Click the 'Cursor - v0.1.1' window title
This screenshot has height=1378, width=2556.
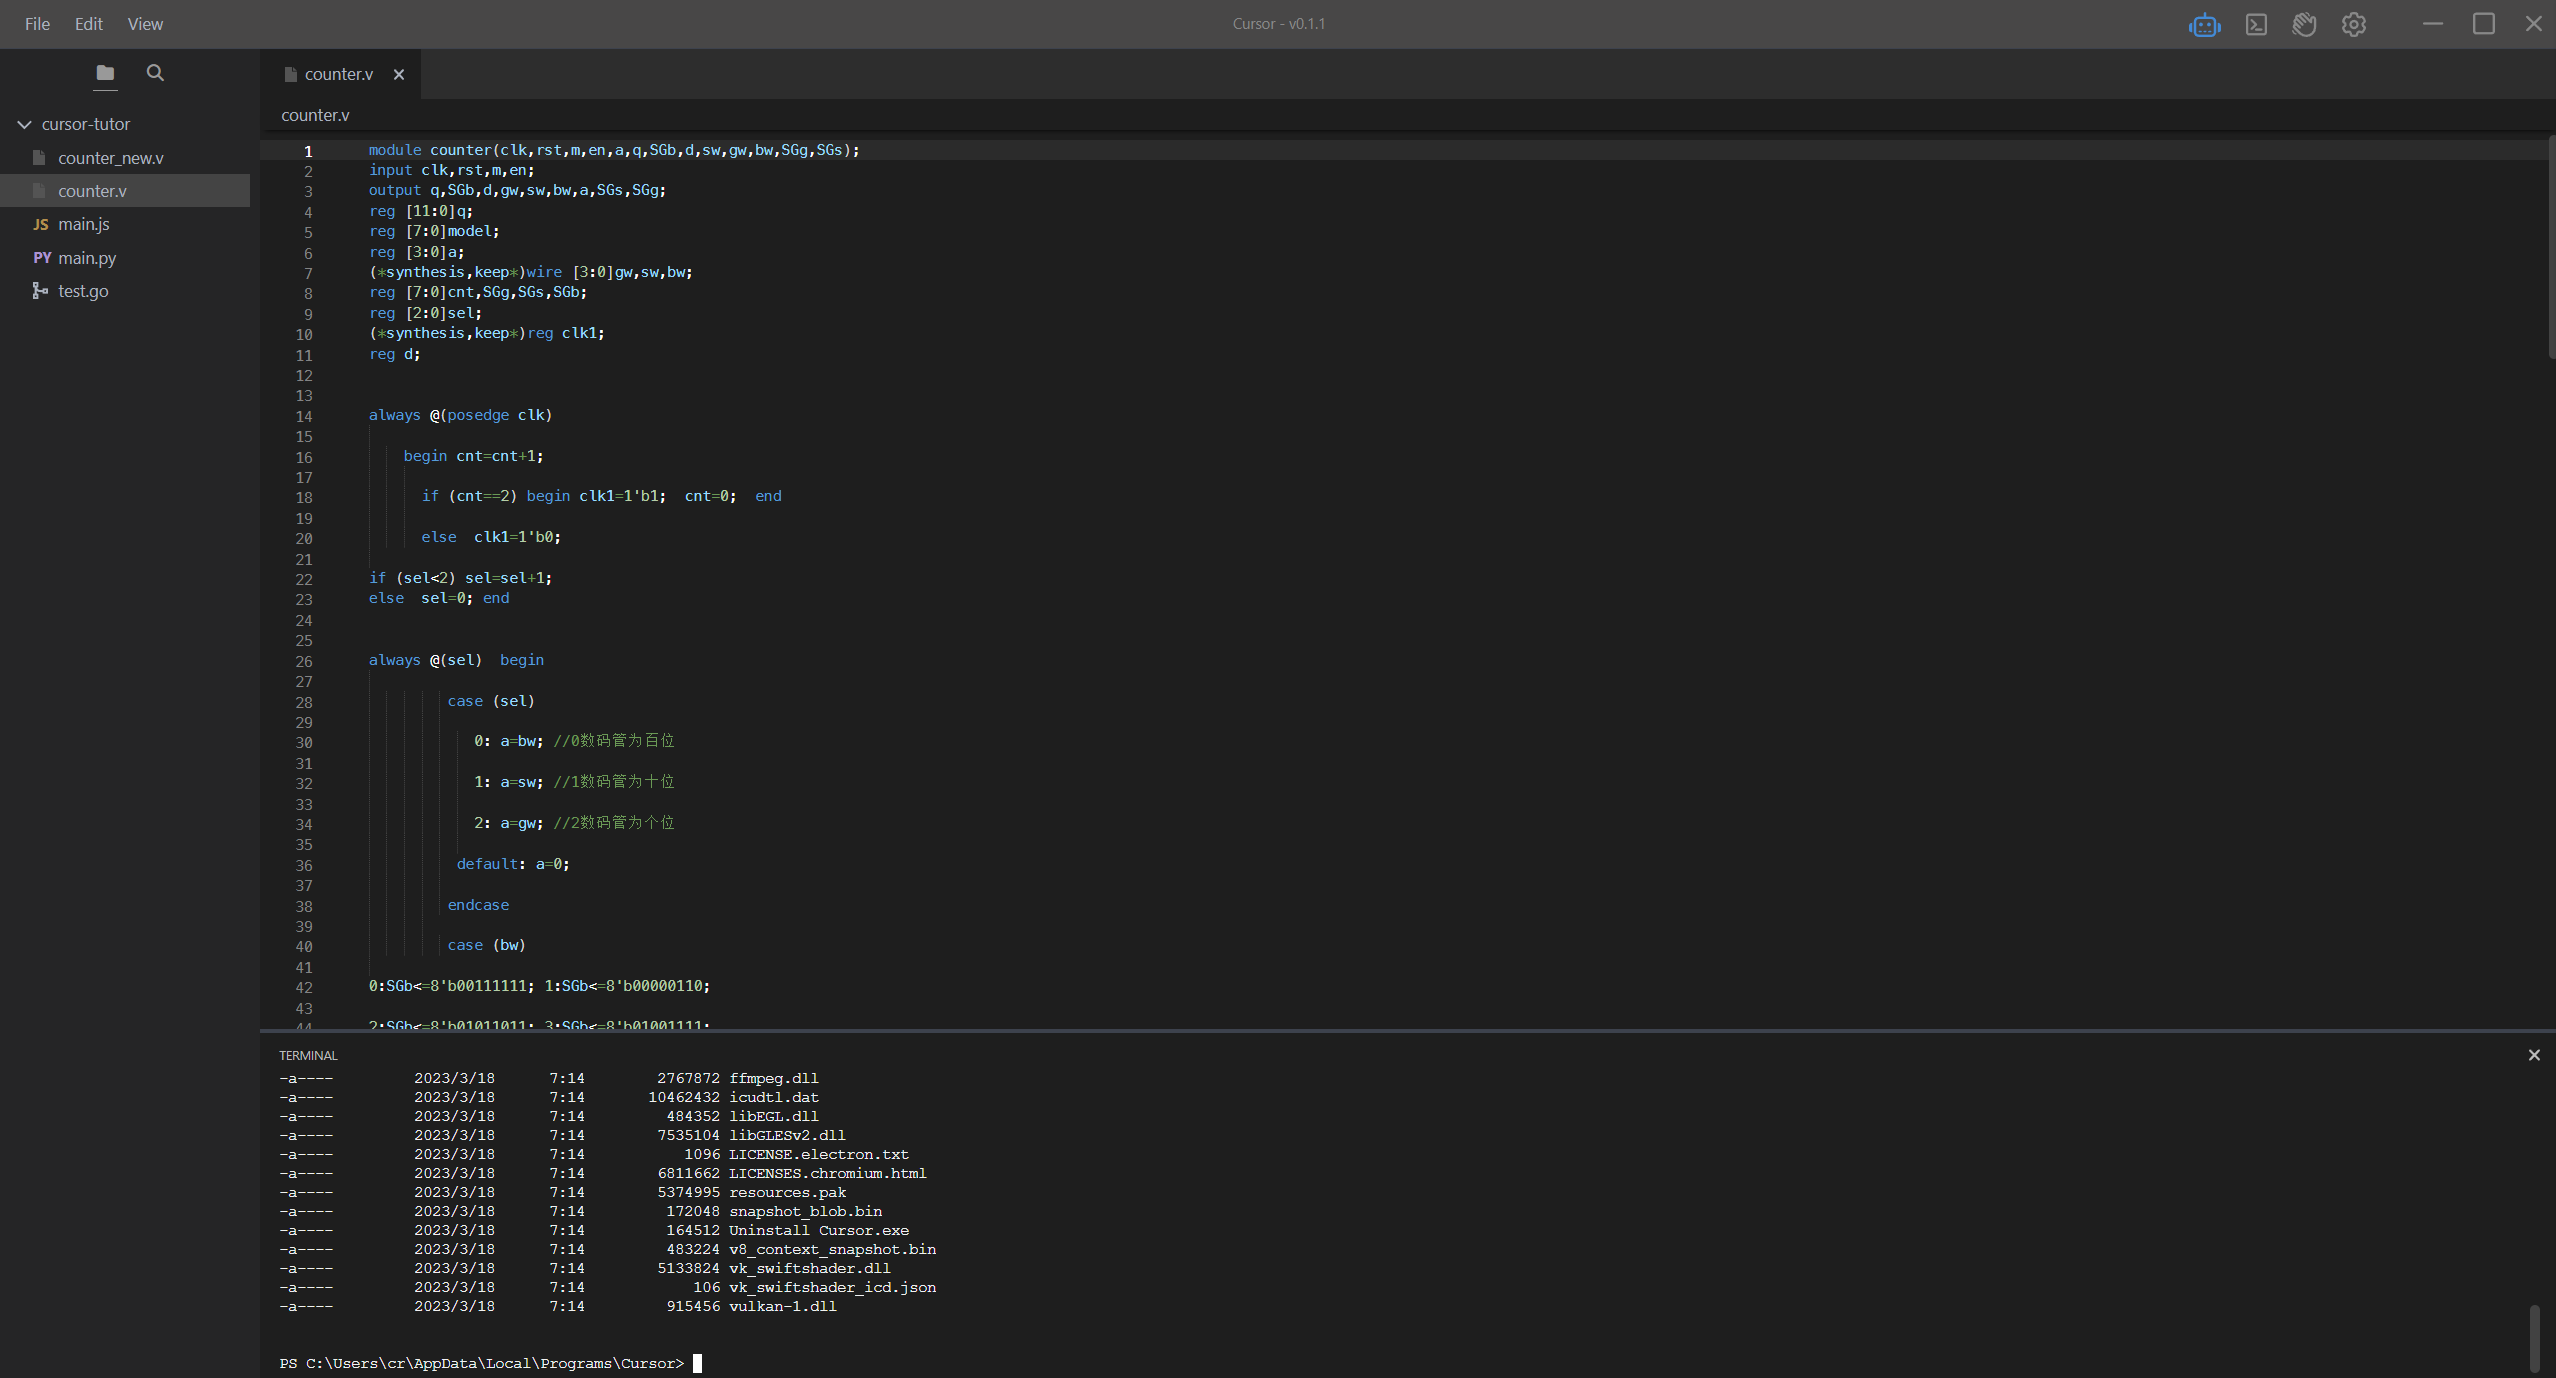pos(1279,24)
